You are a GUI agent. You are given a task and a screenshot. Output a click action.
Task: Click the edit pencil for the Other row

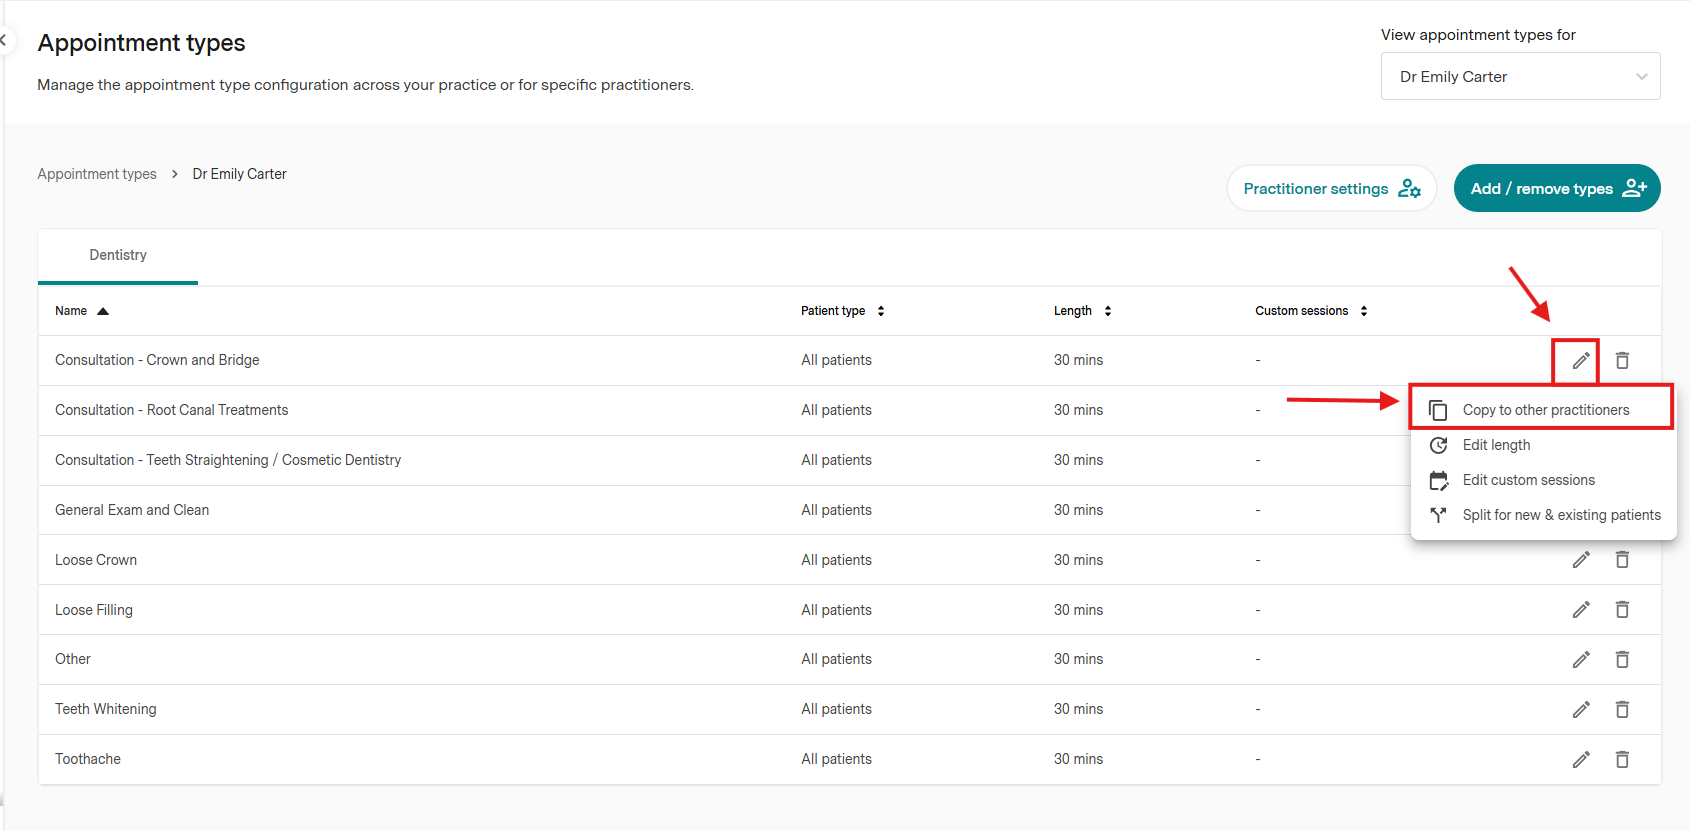click(x=1580, y=660)
